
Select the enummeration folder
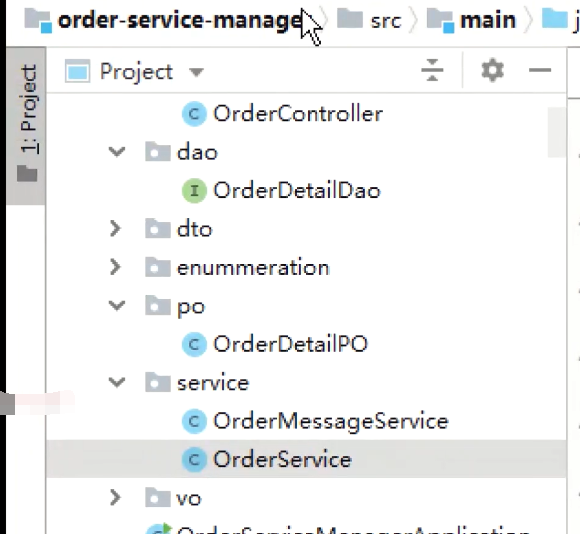(253, 268)
